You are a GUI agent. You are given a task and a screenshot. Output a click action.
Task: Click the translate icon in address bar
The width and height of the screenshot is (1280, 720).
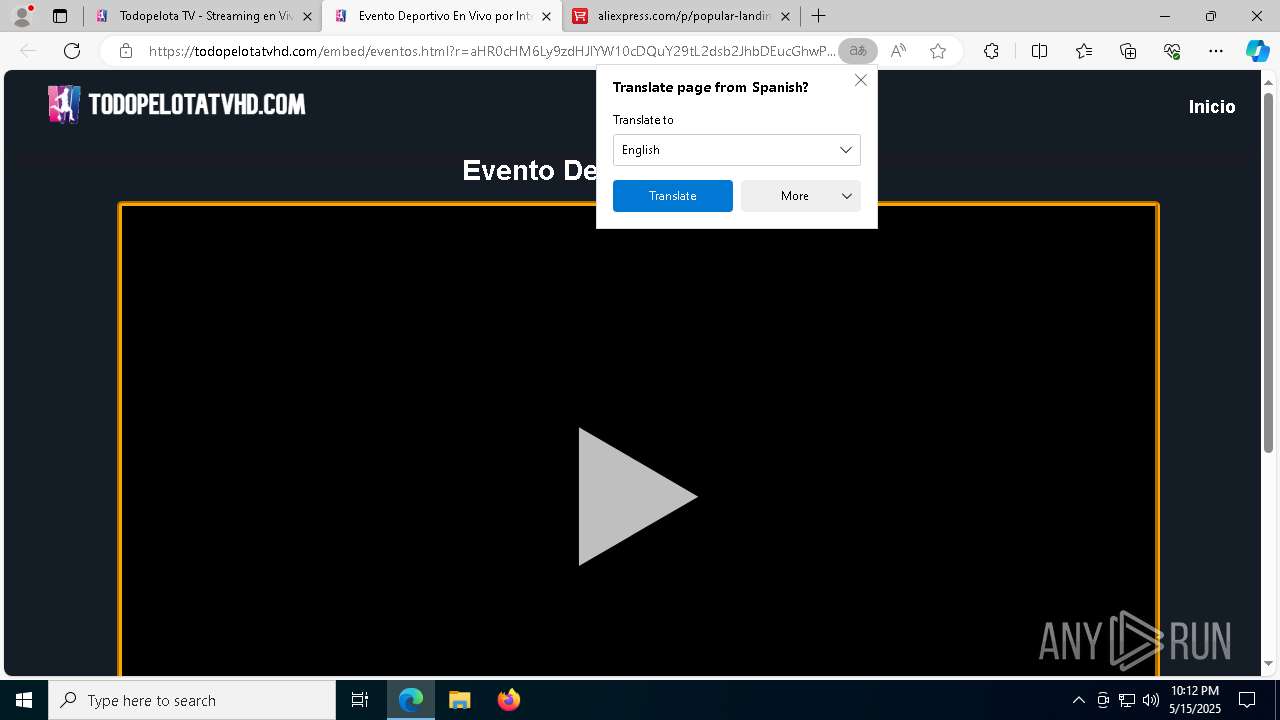(858, 51)
